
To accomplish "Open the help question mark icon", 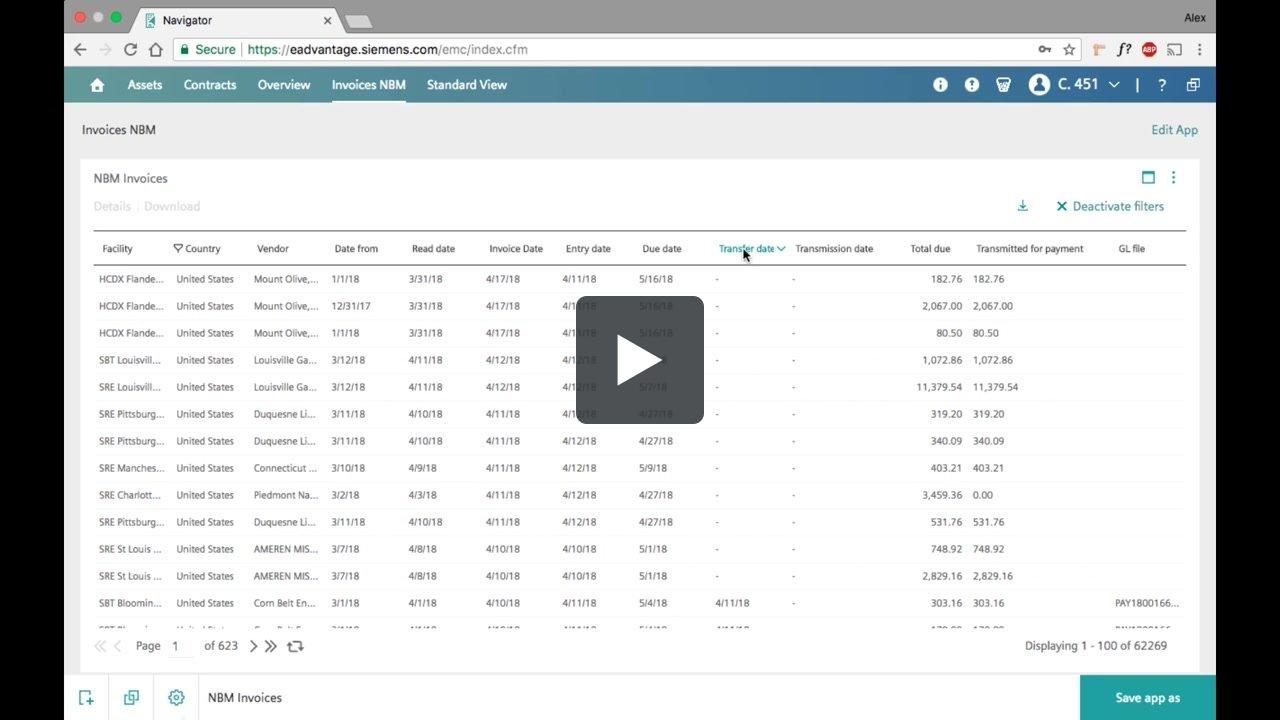I will pos(1162,85).
